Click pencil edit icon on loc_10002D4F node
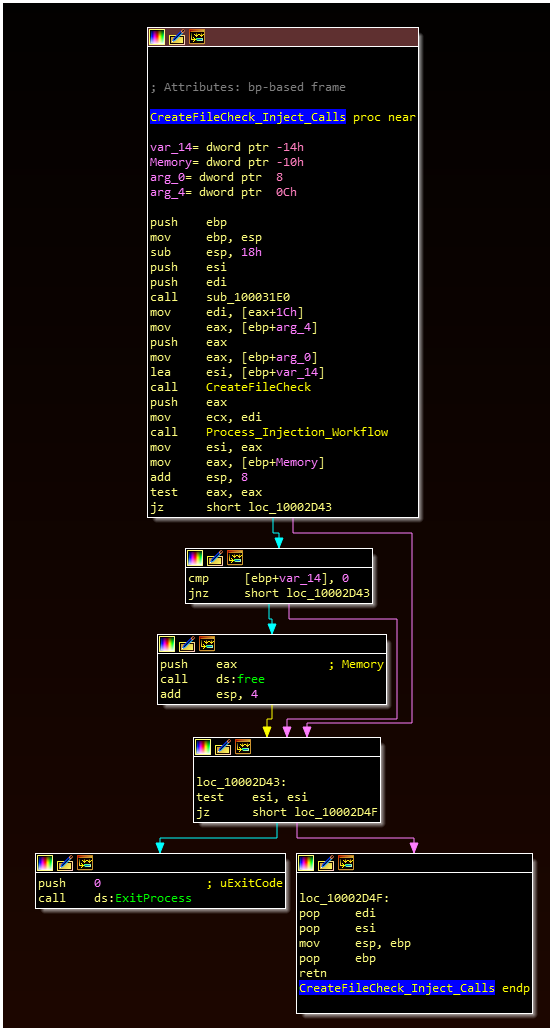Screen dimensions: 552x1031 [x=326, y=863]
